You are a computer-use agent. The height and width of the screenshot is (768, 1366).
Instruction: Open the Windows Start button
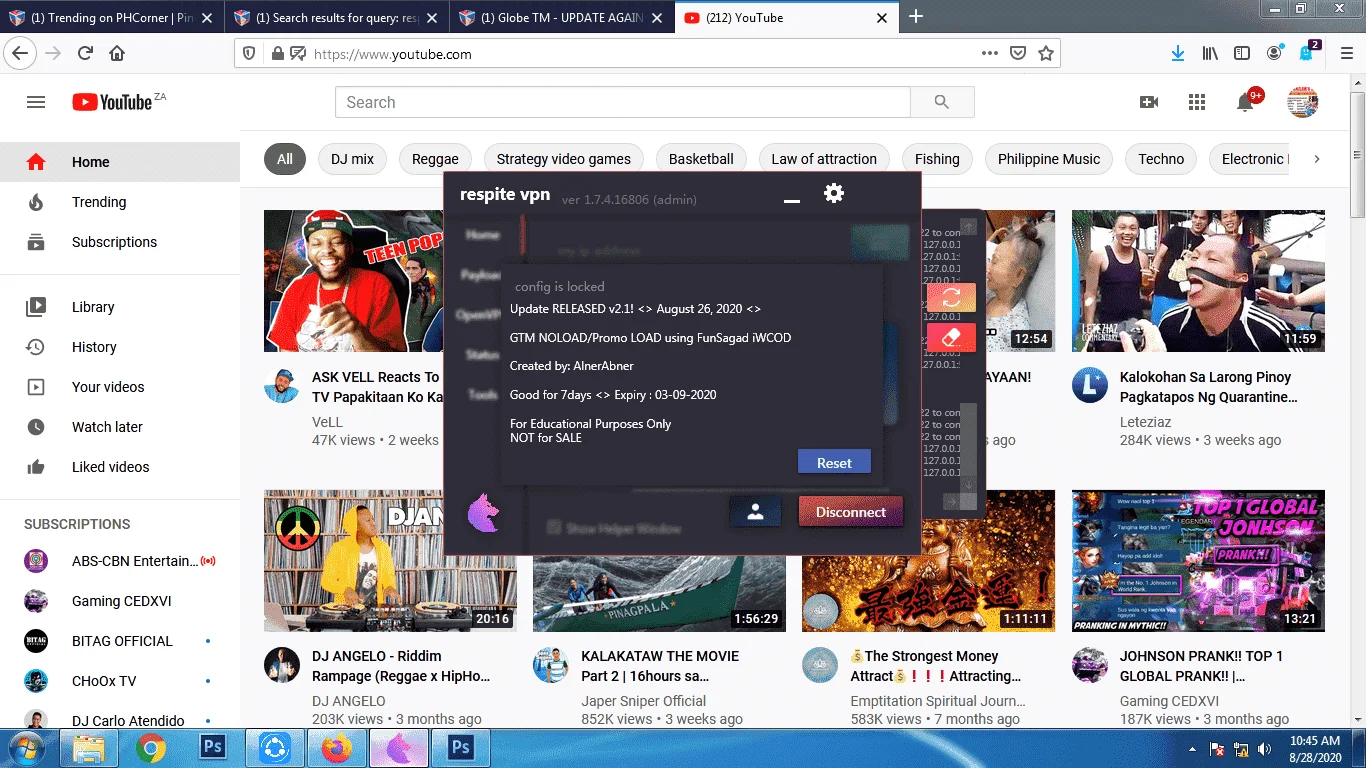[24, 748]
